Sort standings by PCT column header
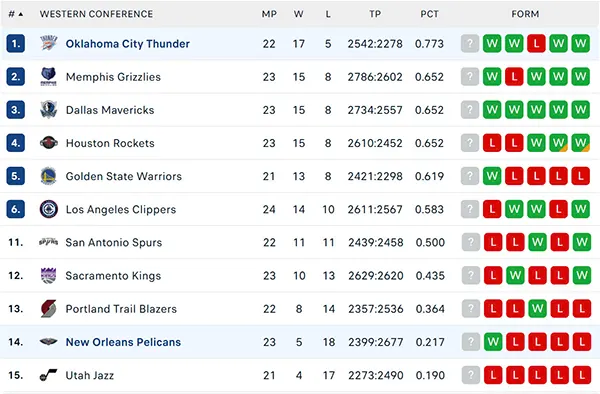The height and width of the screenshot is (394, 600). [x=429, y=14]
